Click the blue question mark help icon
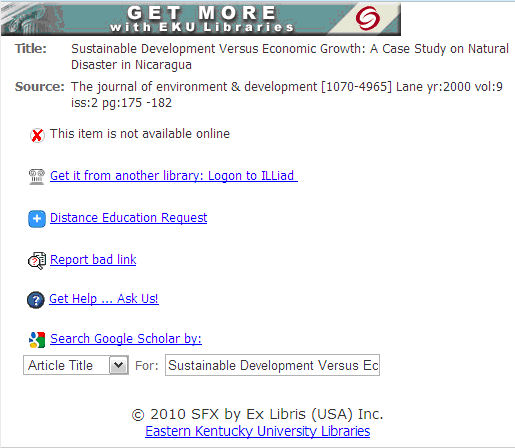Image resolution: width=515 pixels, height=448 pixels. pos(35,300)
